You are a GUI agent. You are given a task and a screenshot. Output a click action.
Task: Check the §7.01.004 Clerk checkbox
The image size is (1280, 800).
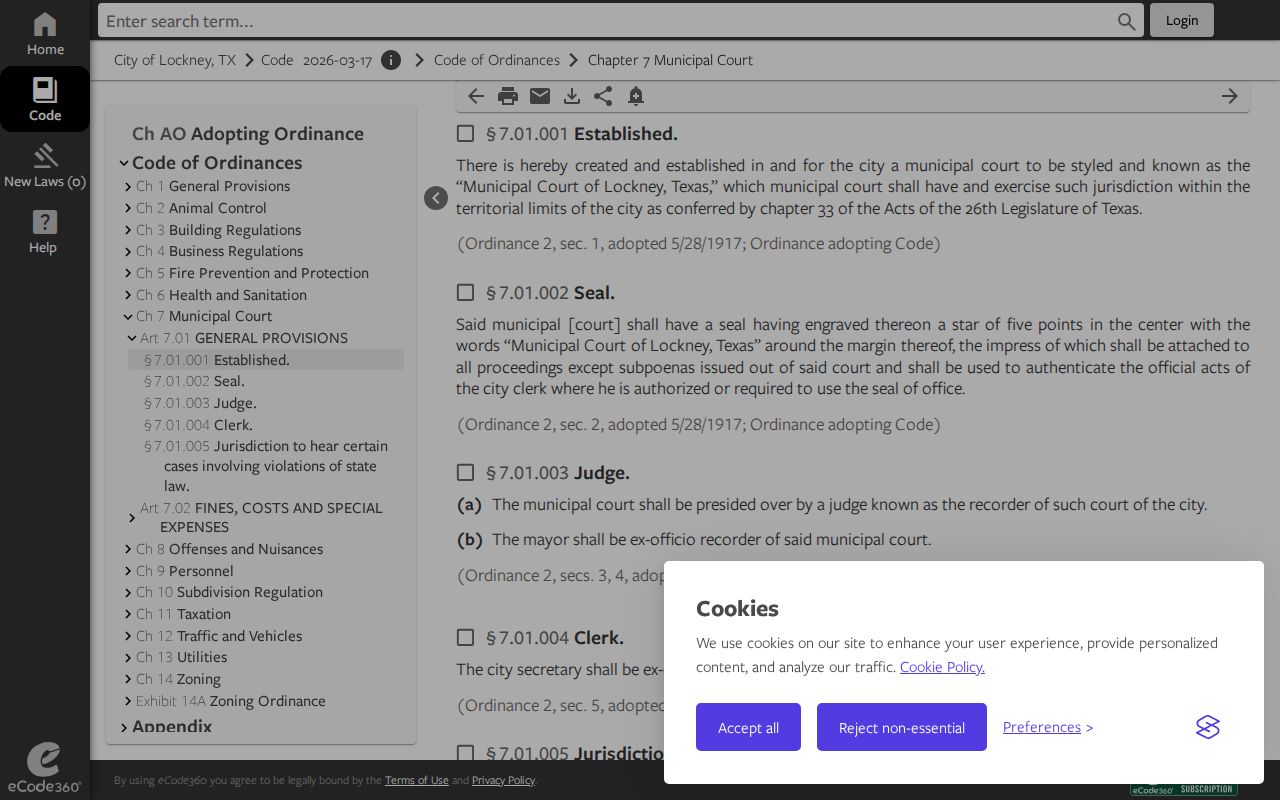(x=465, y=637)
